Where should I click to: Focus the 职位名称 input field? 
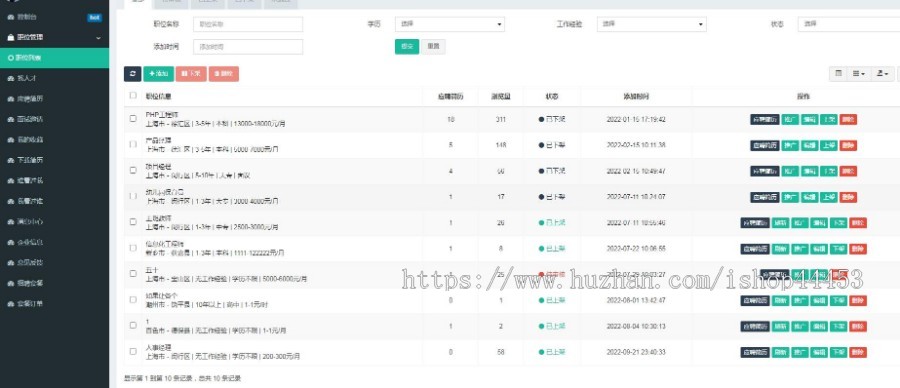pyautogui.click(x=248, y=24)
